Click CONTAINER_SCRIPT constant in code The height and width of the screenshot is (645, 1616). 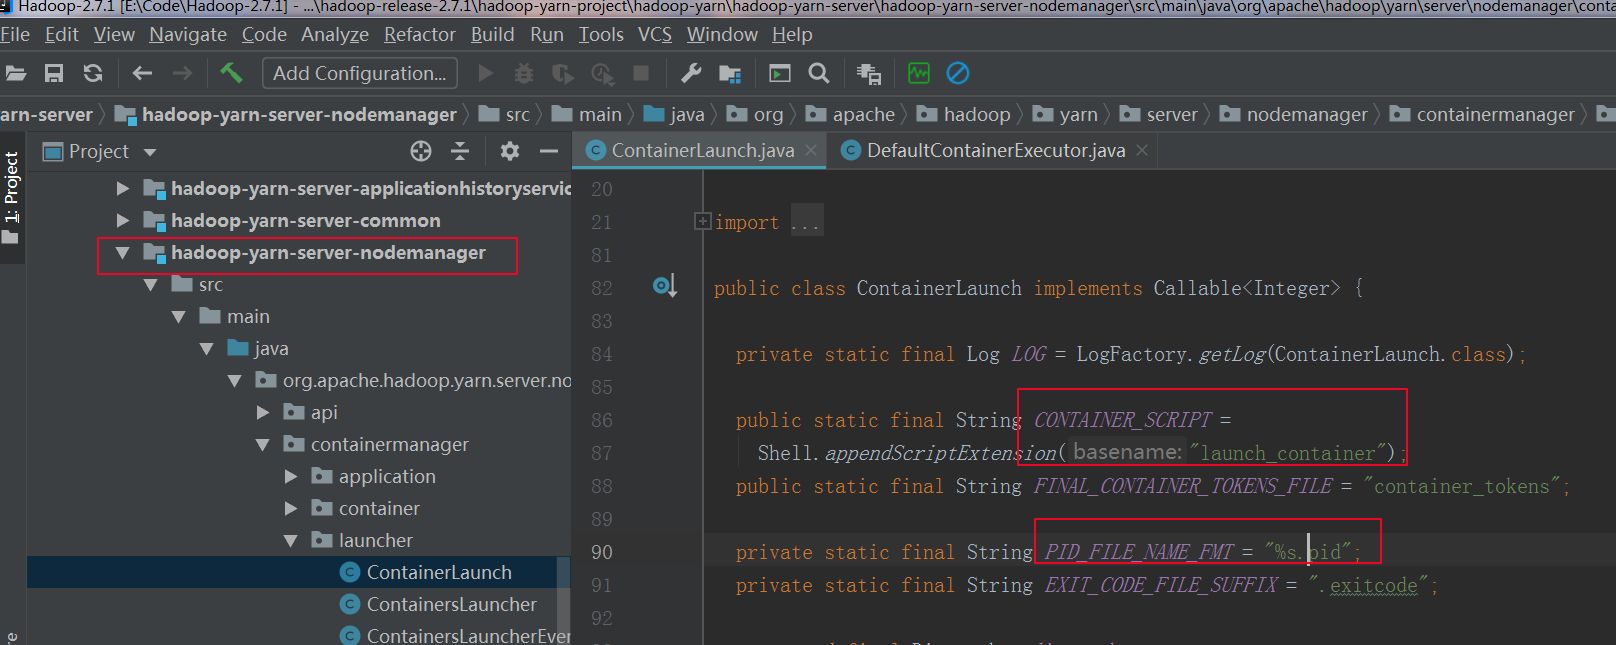point(1122,420)
